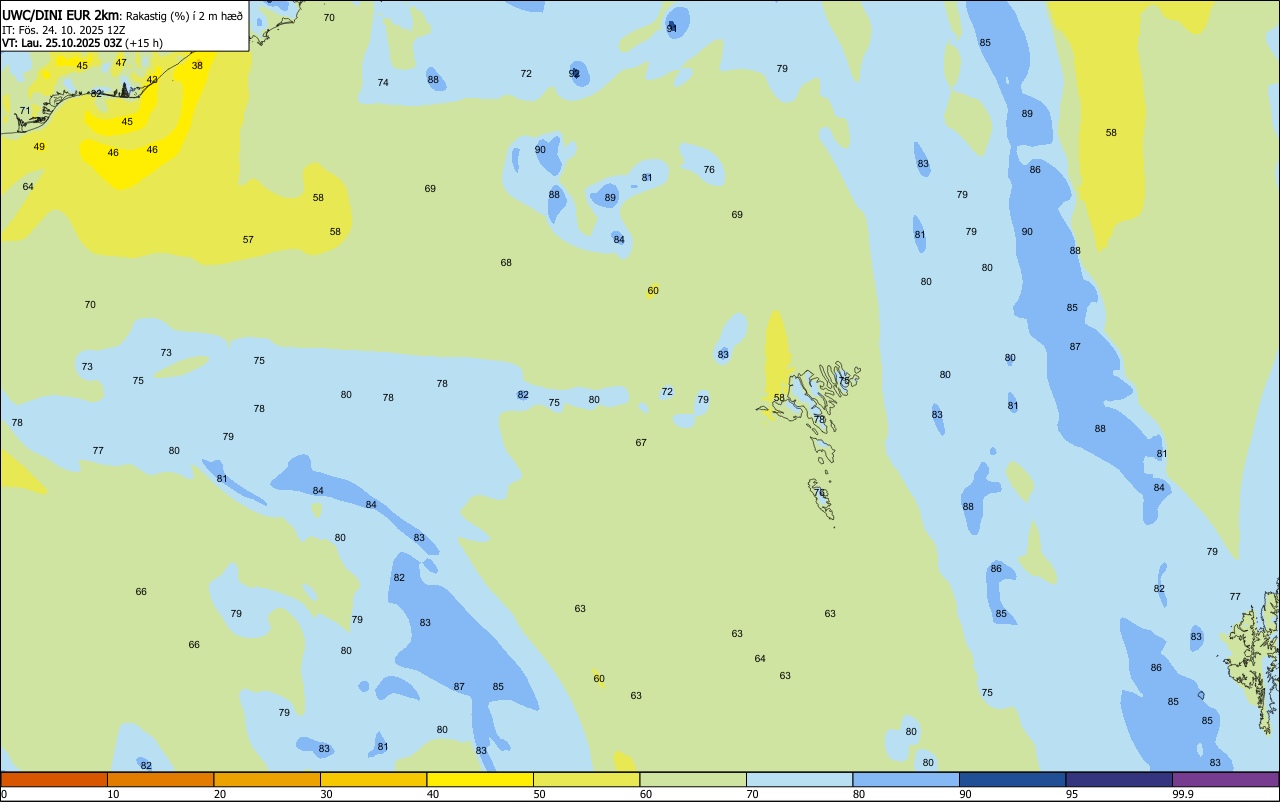
Task: Click the 10–20 orange legend swatch
Action: point(160,779)
